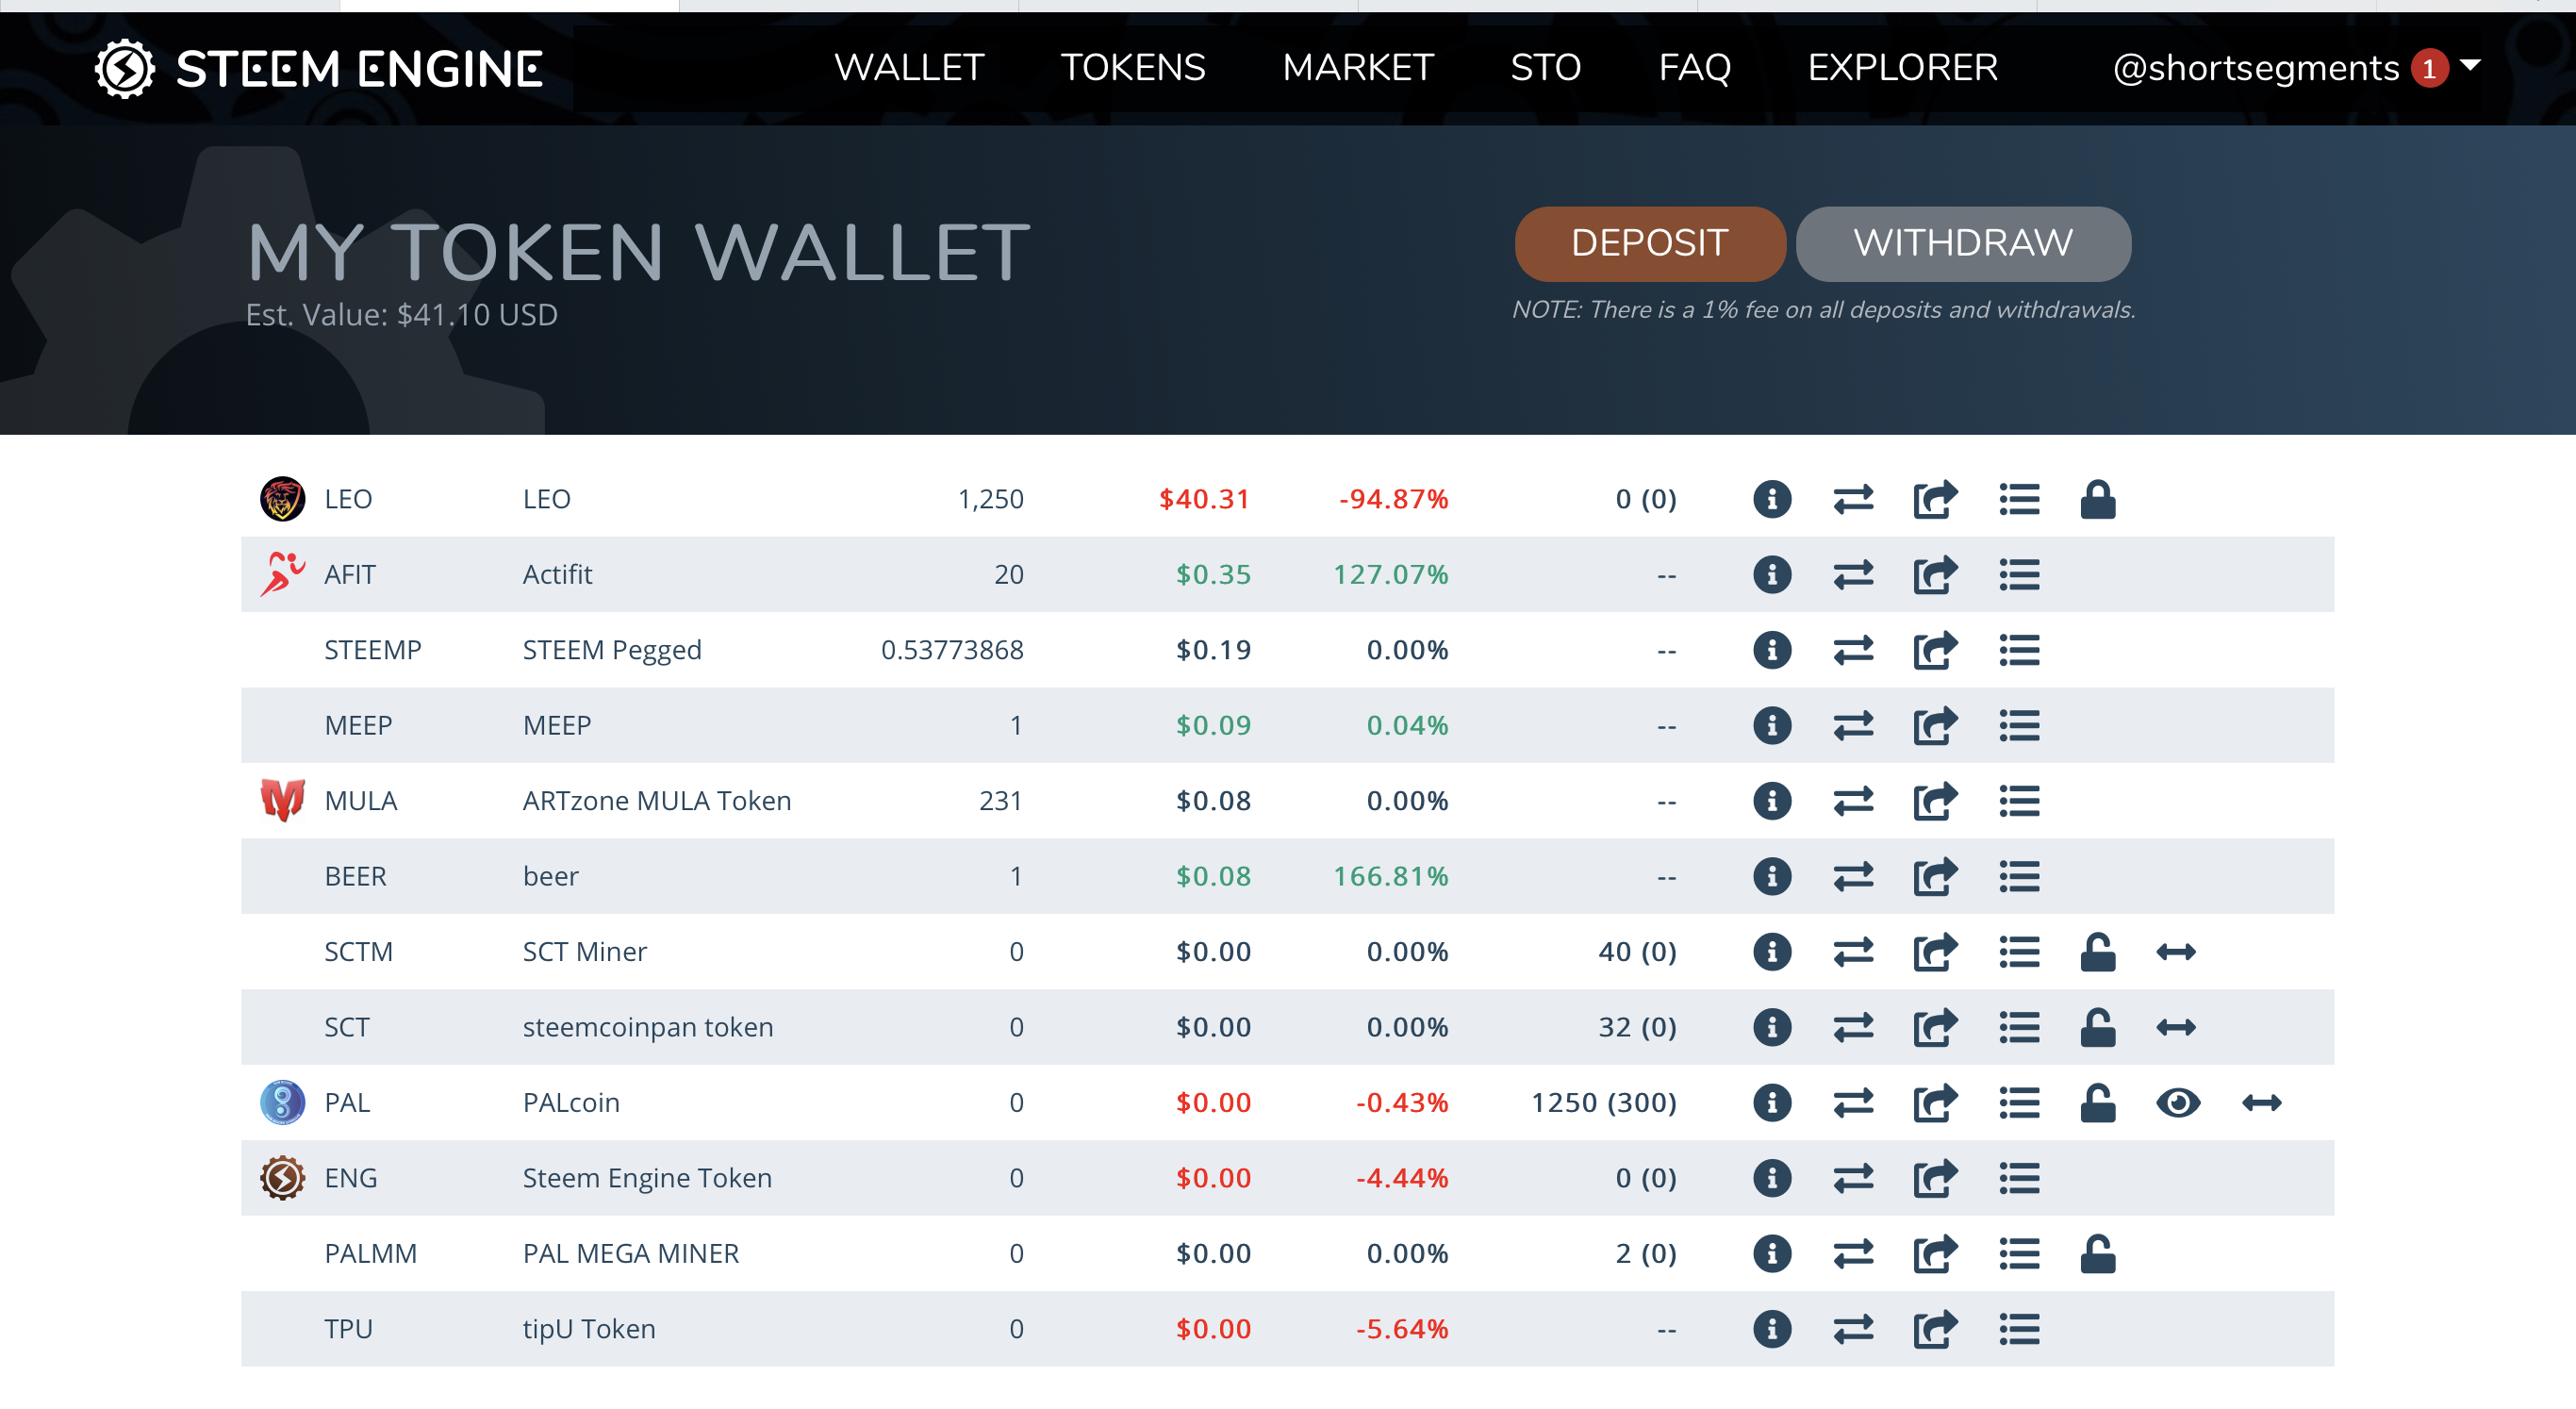Open the WALLET menu item
Screen dimensions: 2576x1409
point(909,68)
